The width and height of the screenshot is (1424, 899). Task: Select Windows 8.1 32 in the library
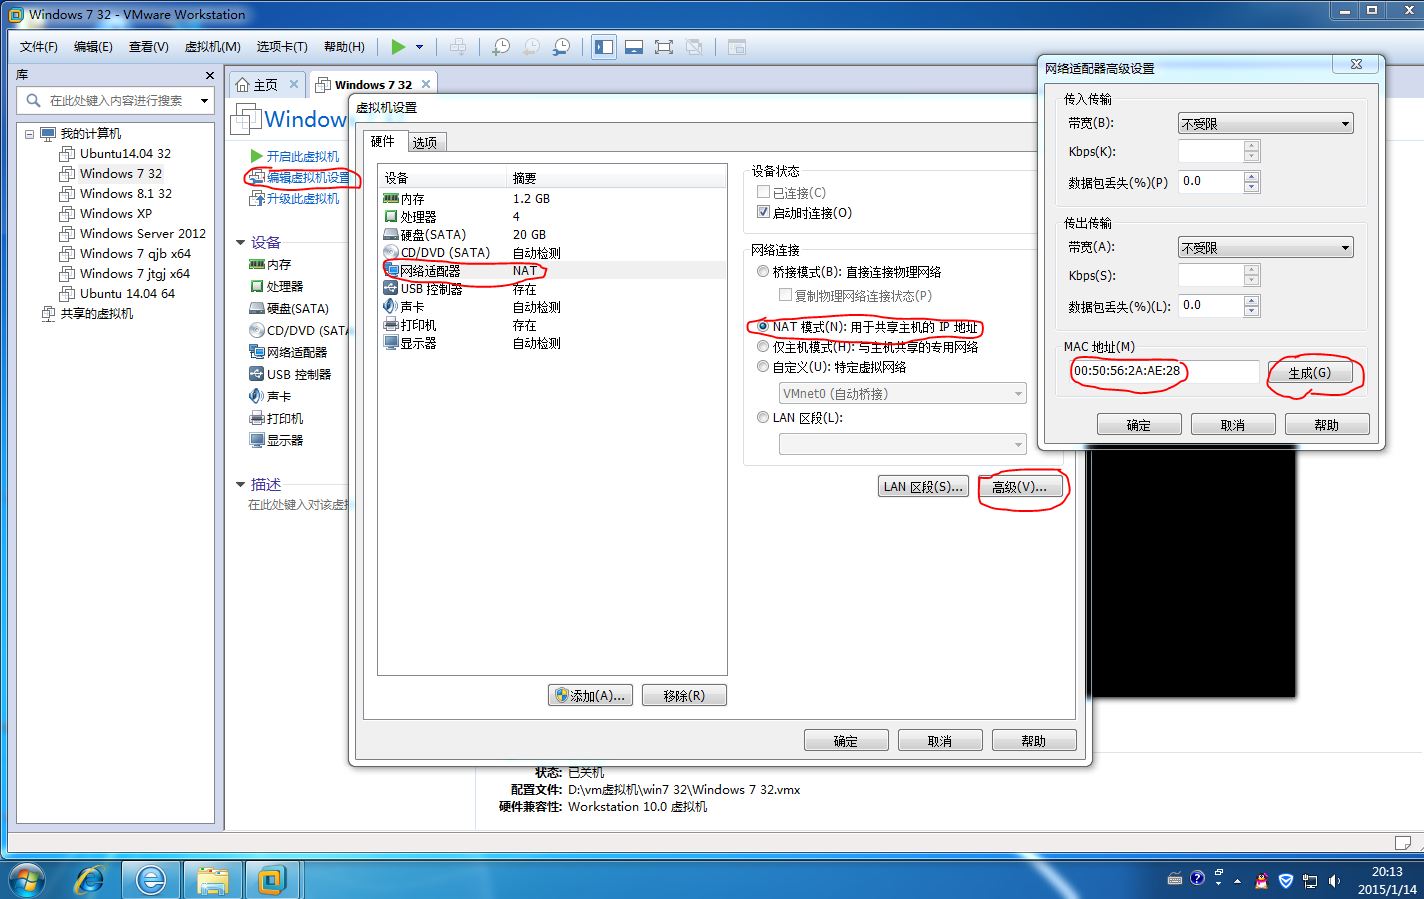click(126, 193)
